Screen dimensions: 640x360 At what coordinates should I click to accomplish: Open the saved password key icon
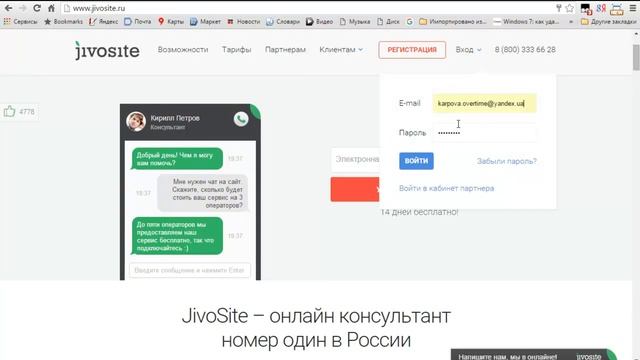(559, 8)
